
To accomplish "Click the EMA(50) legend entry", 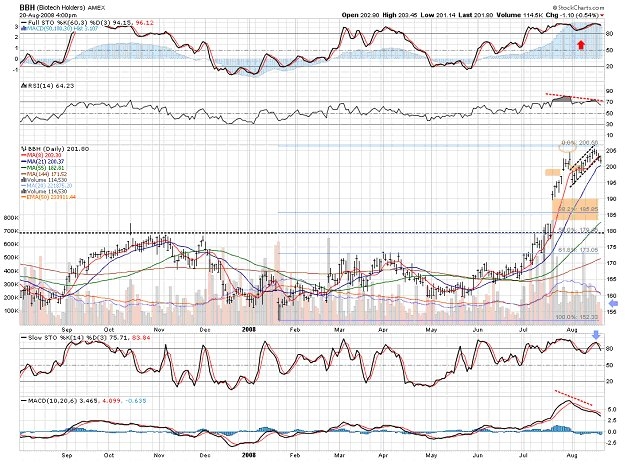I will tap(51, 197).
